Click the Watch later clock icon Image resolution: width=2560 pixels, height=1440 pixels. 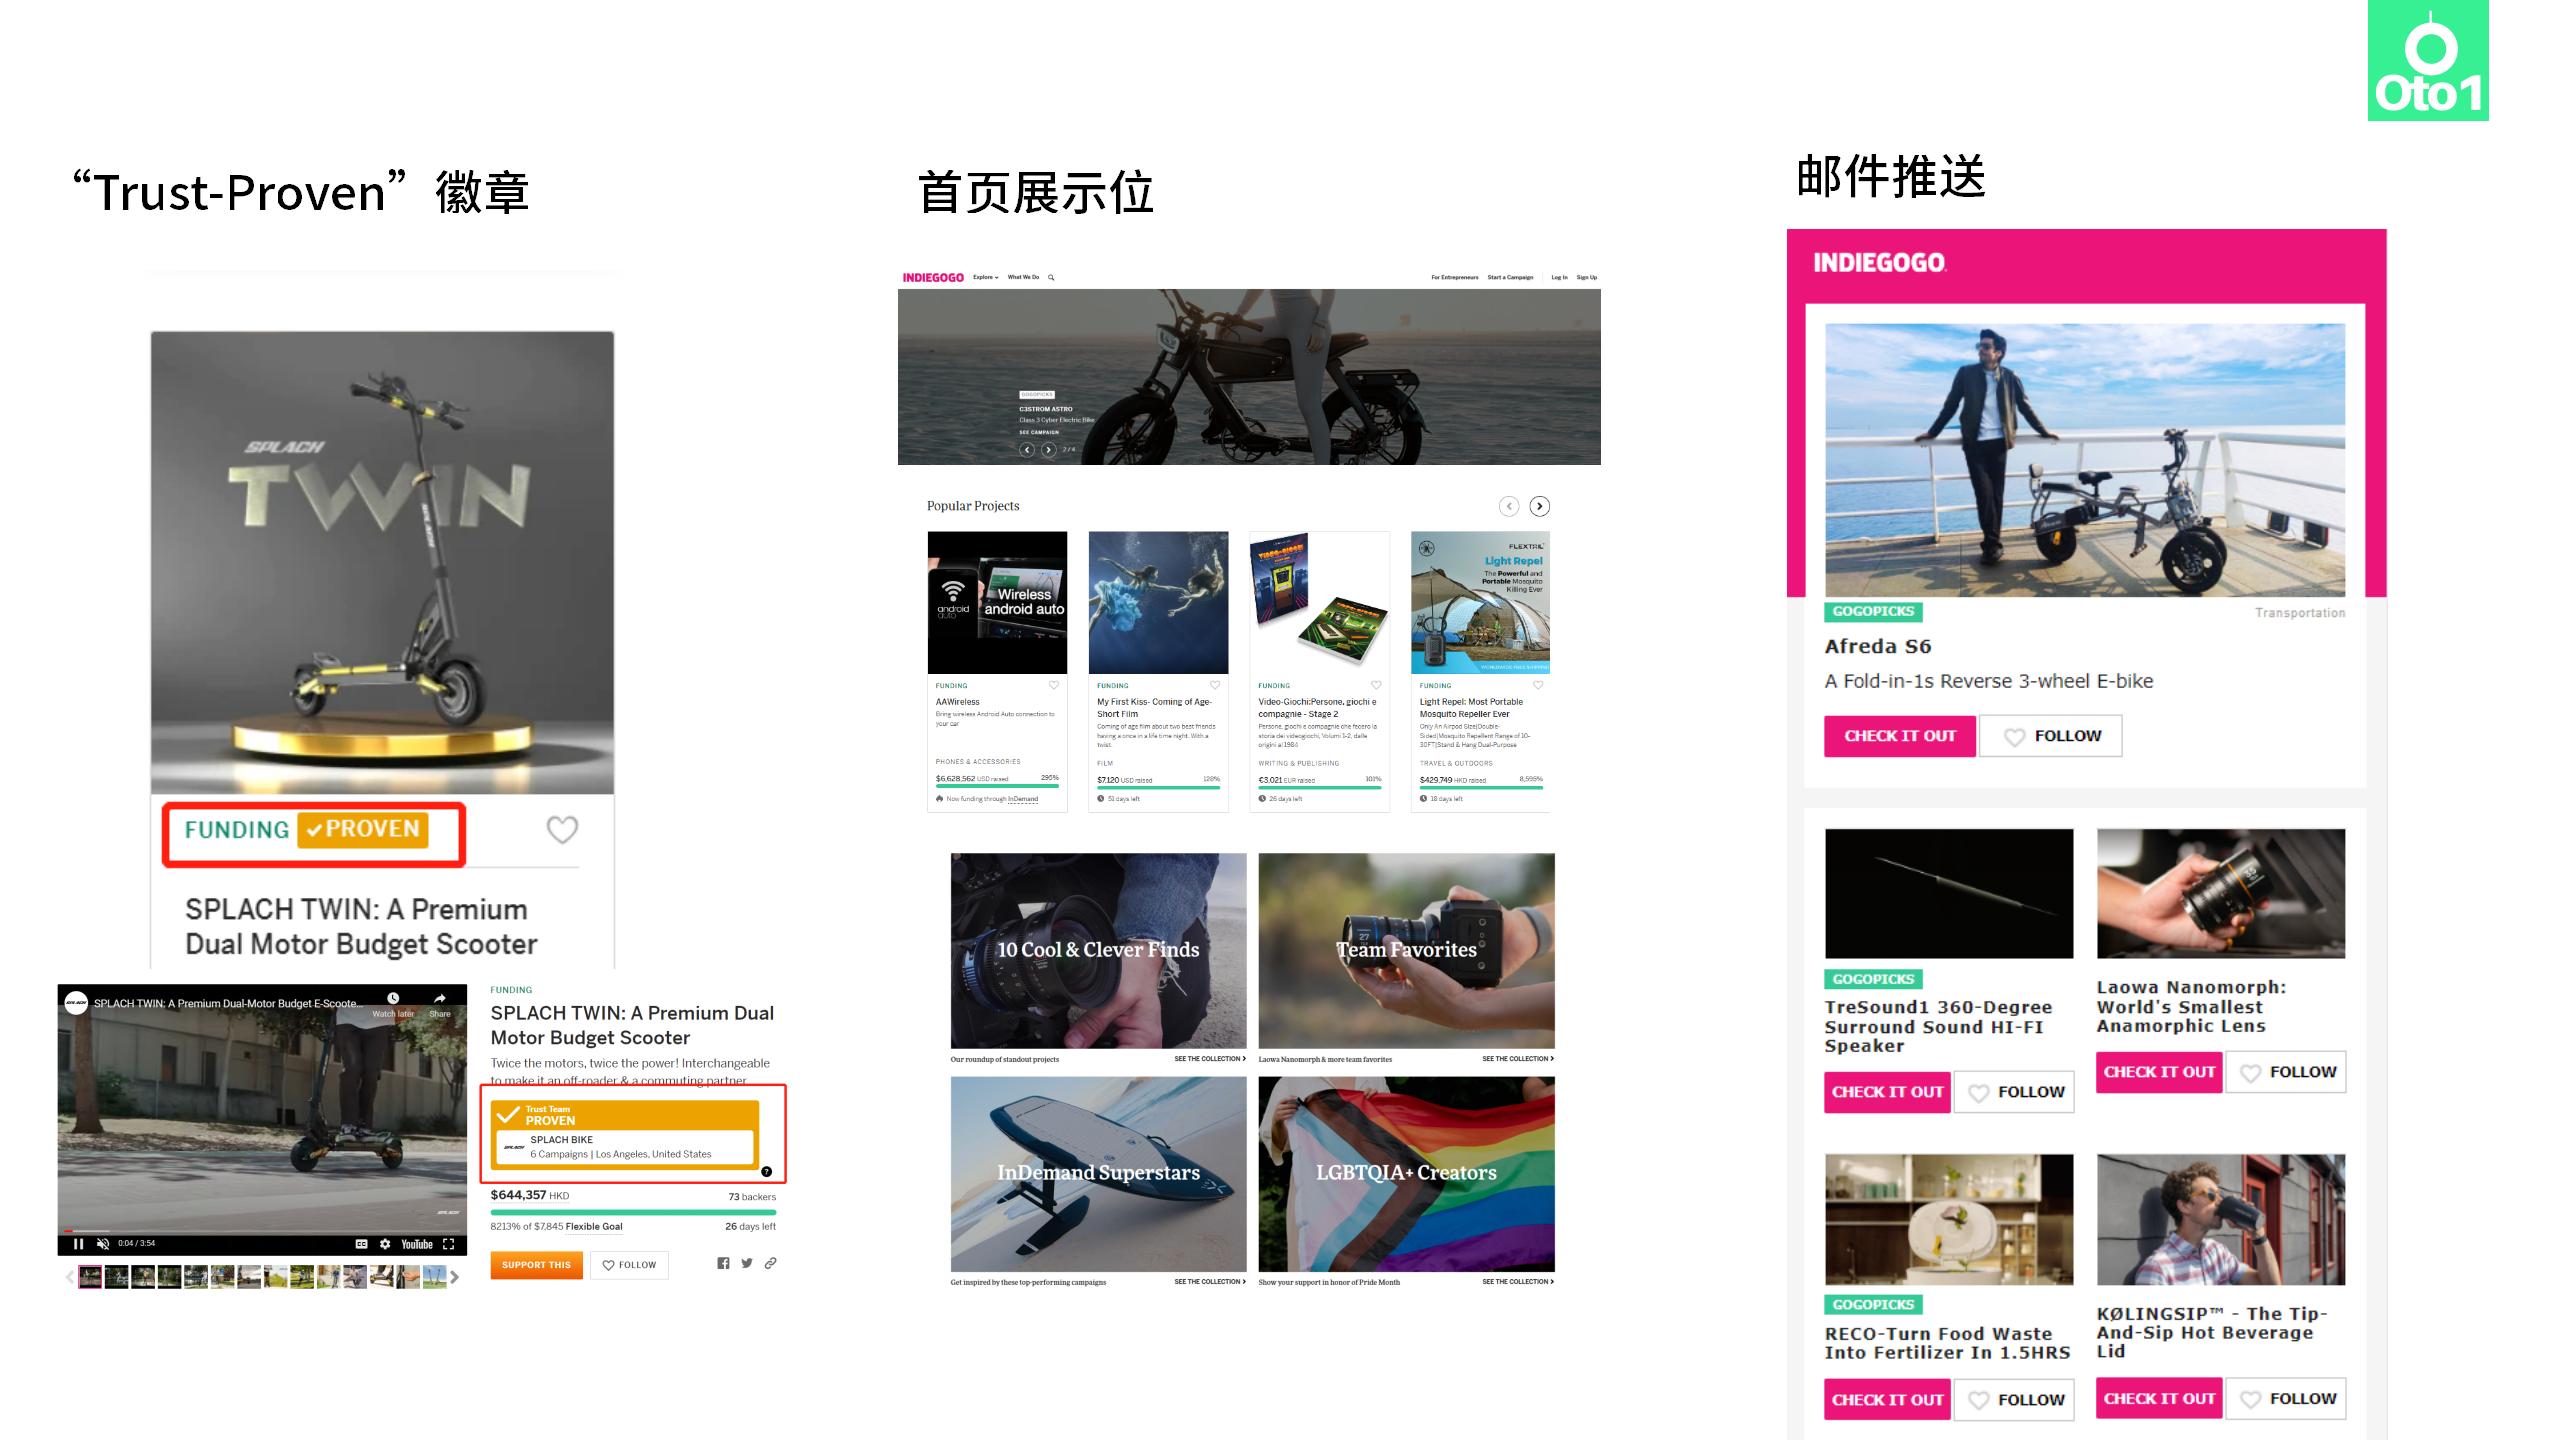(393, 998)
